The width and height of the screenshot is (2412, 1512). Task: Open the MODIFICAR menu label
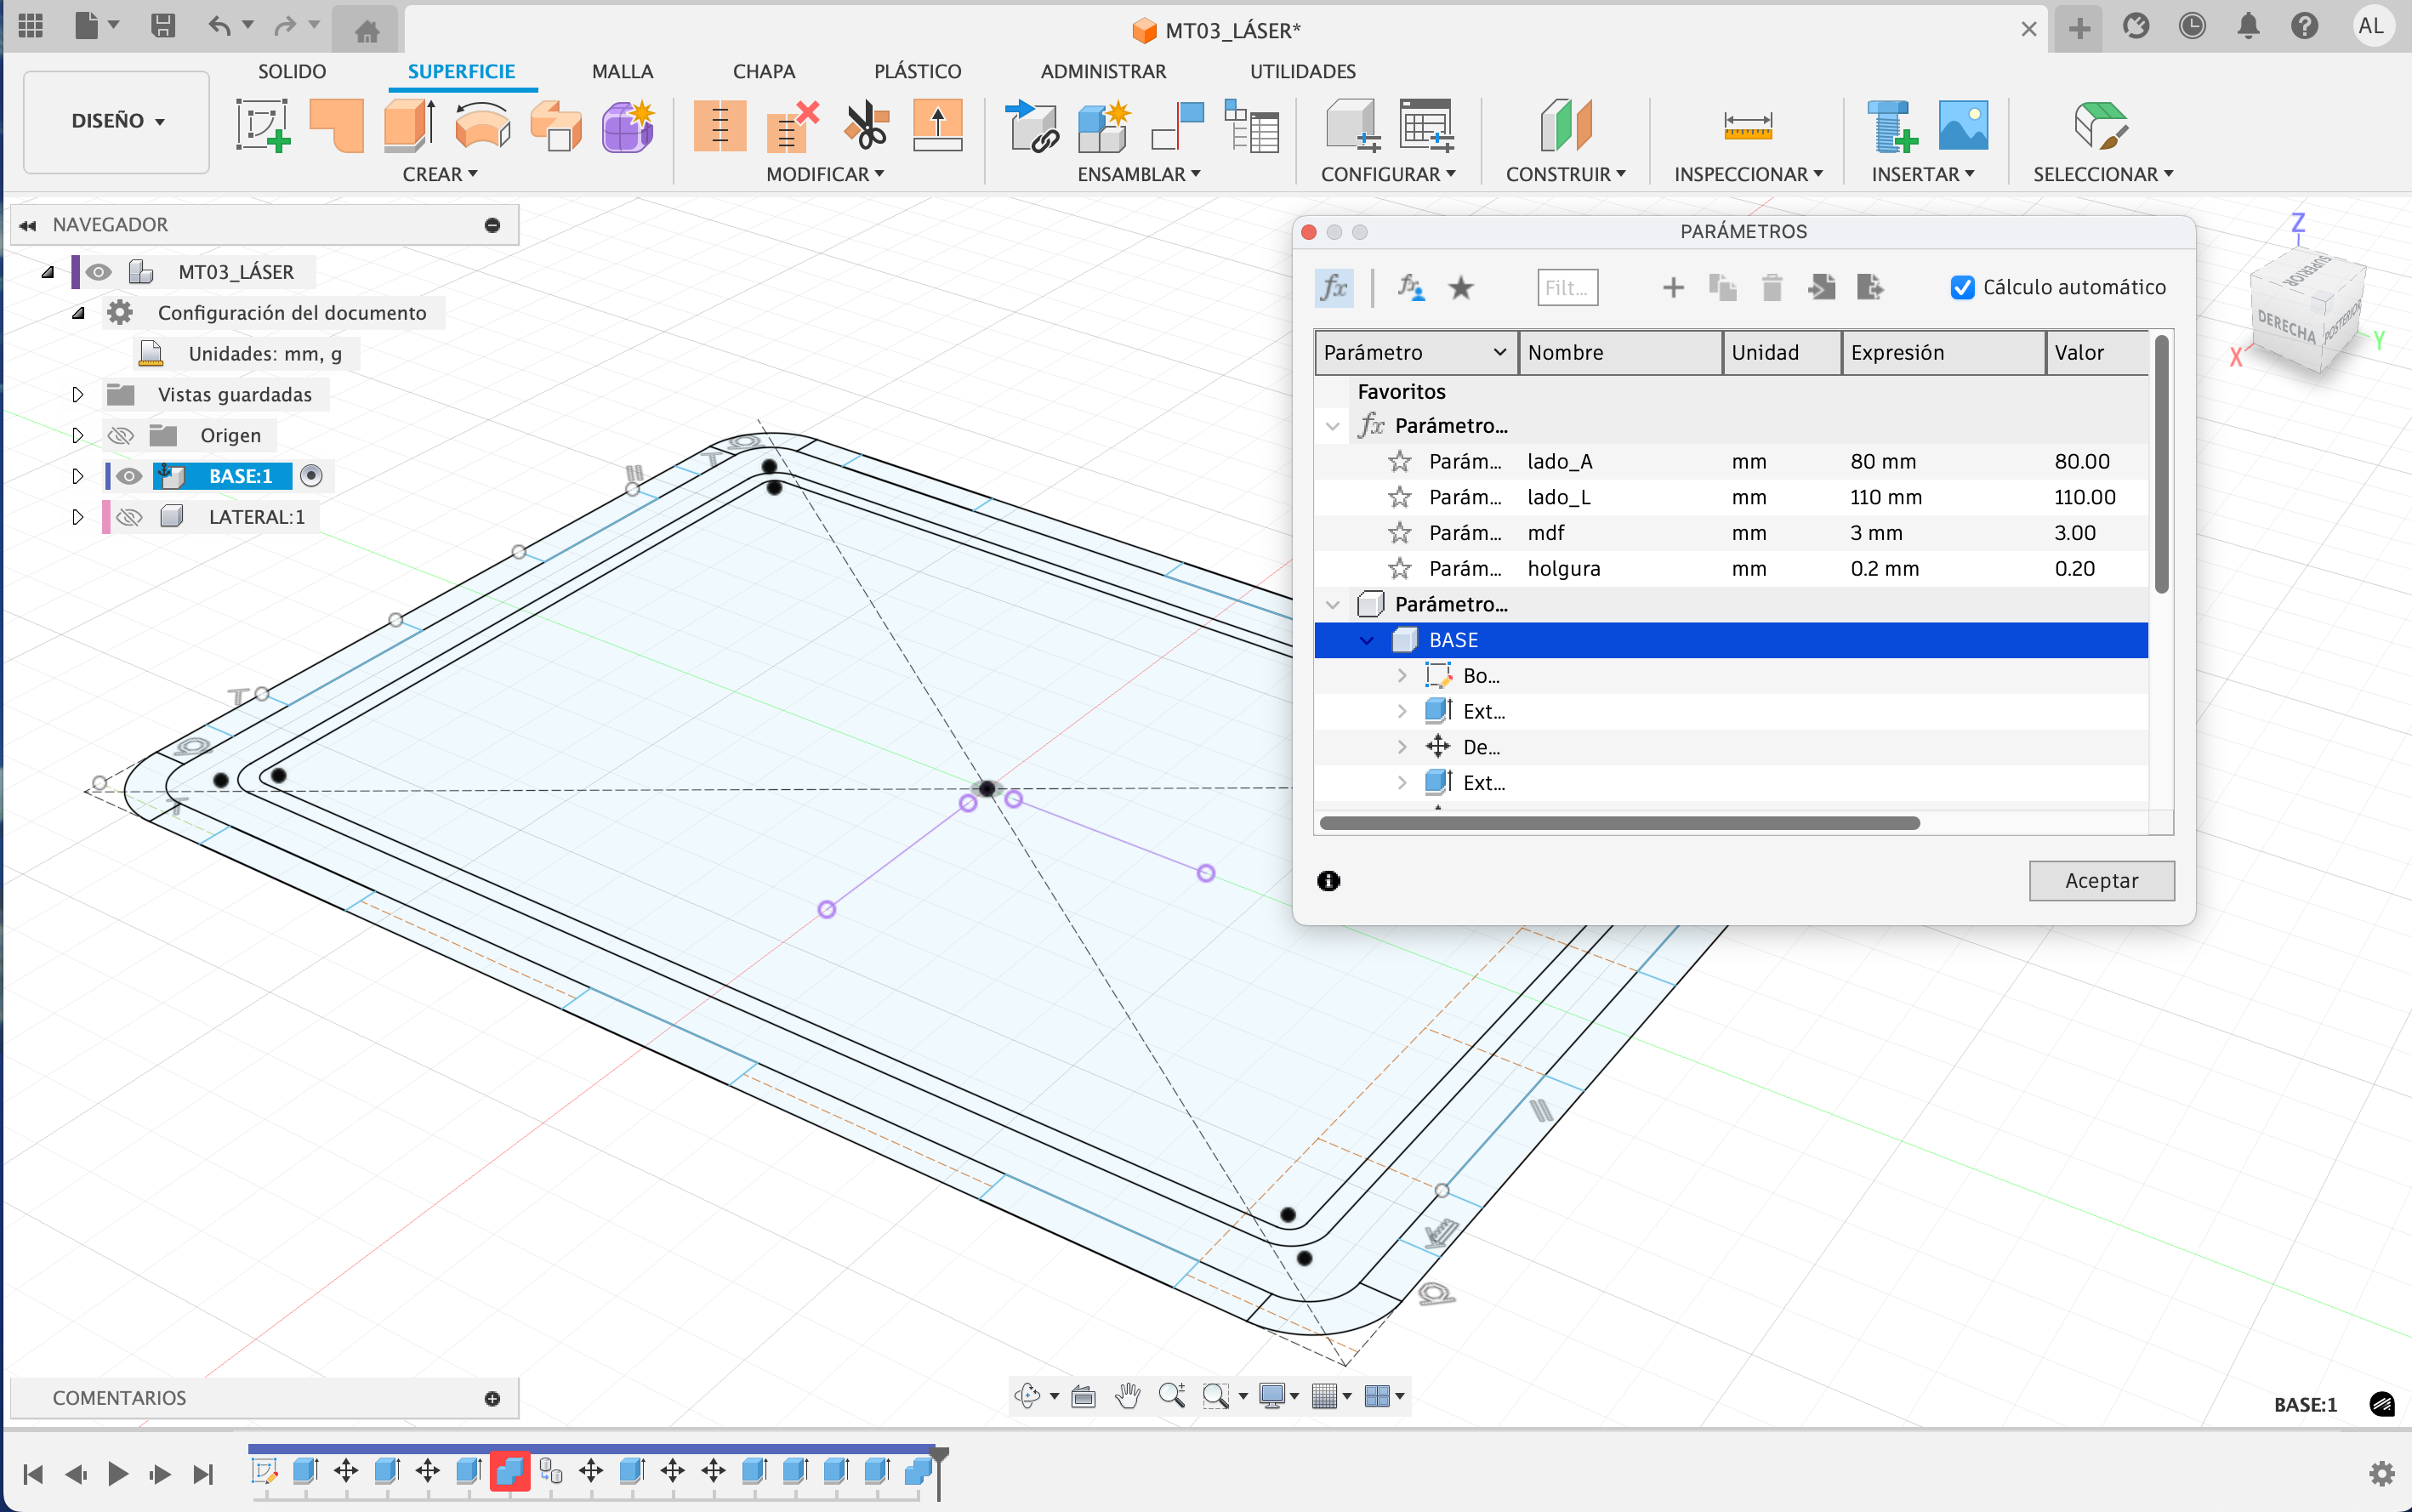(824, 174)
